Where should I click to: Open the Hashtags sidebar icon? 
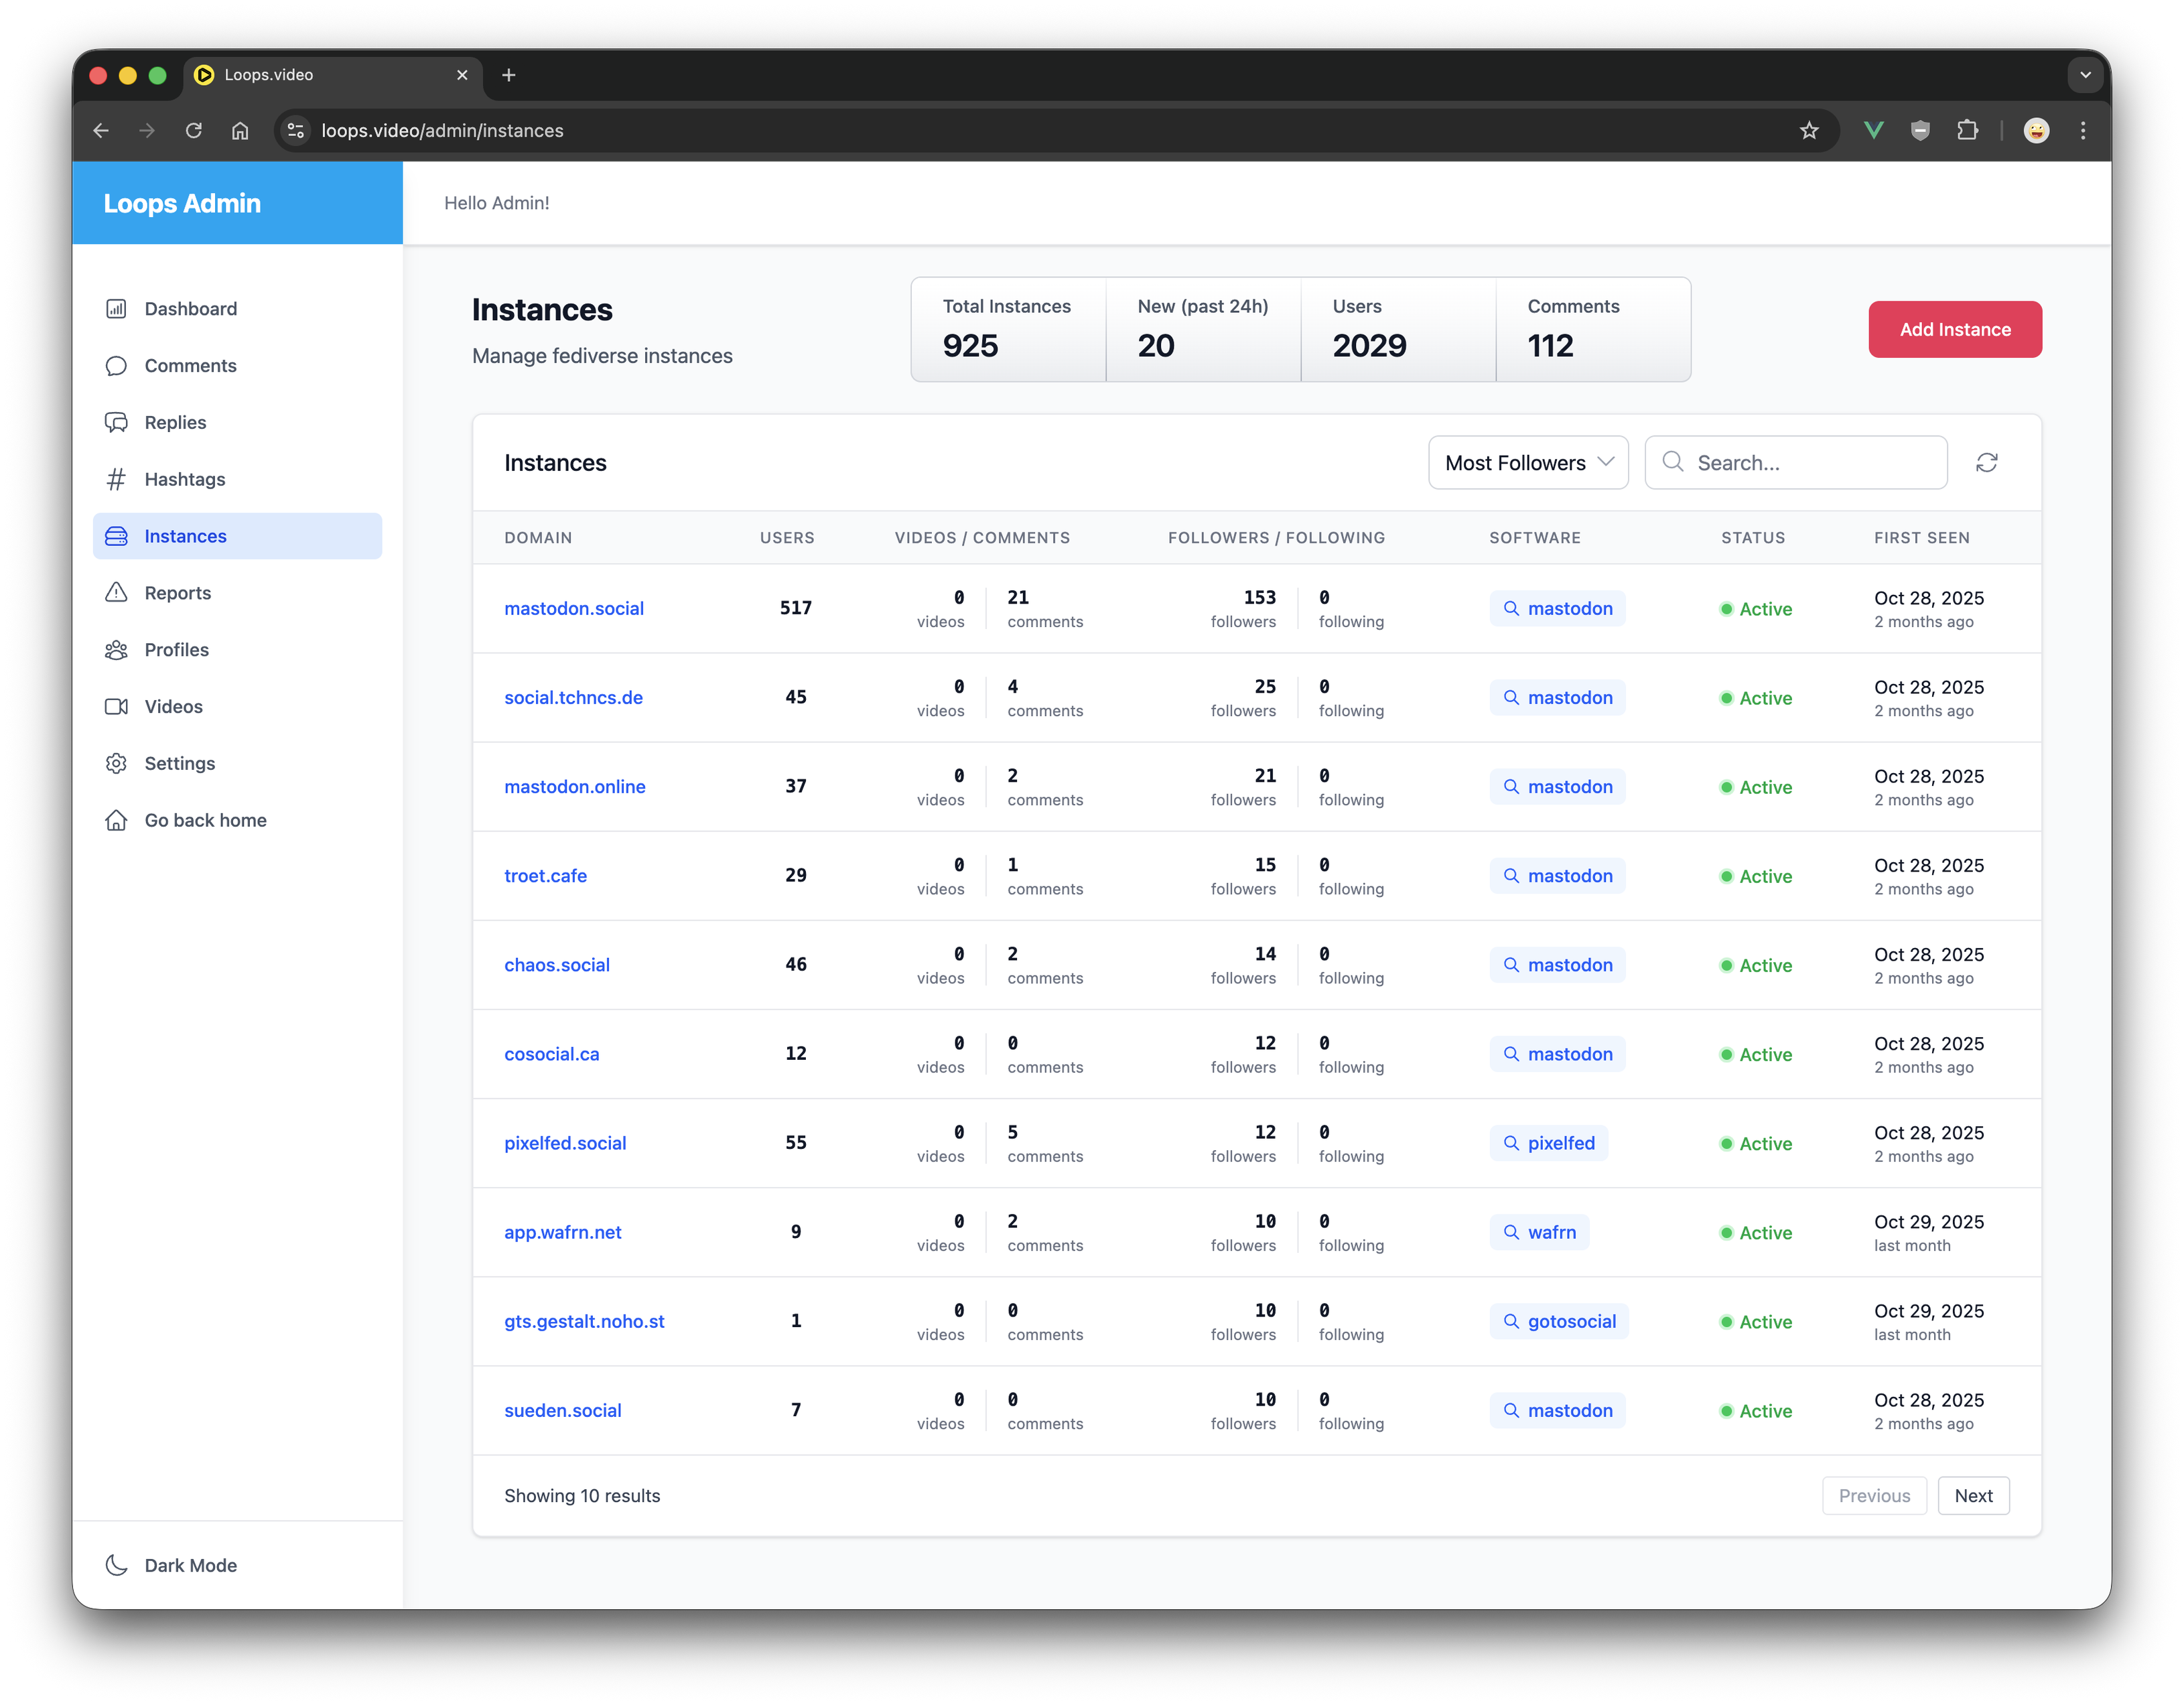click(x=116, y=479)
